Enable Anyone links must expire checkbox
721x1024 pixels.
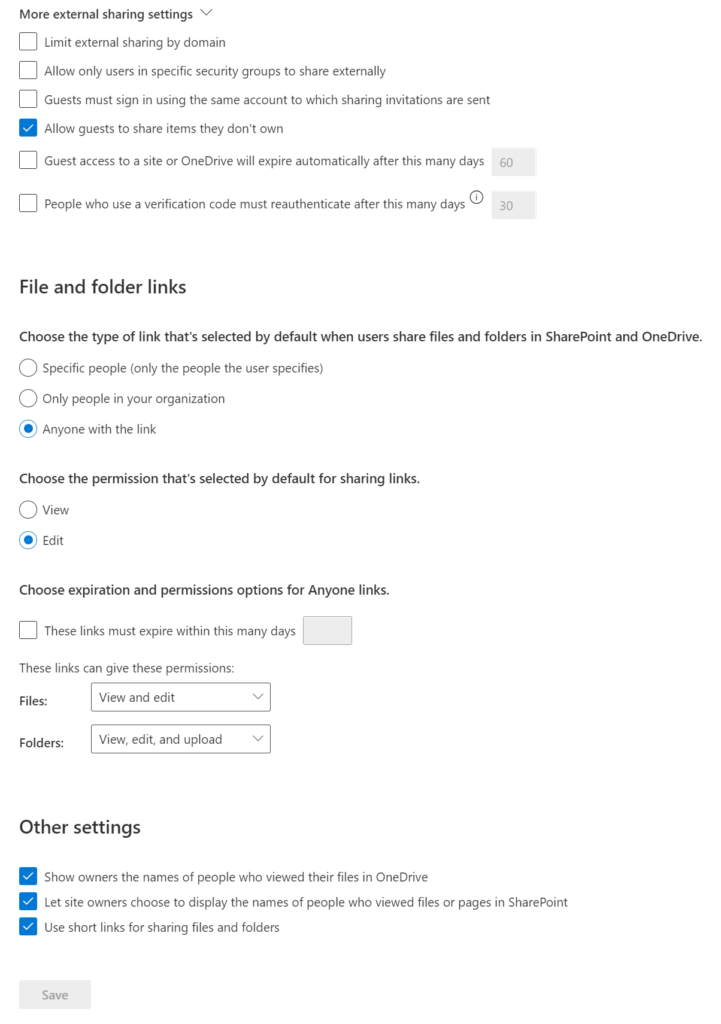point(28,631)
